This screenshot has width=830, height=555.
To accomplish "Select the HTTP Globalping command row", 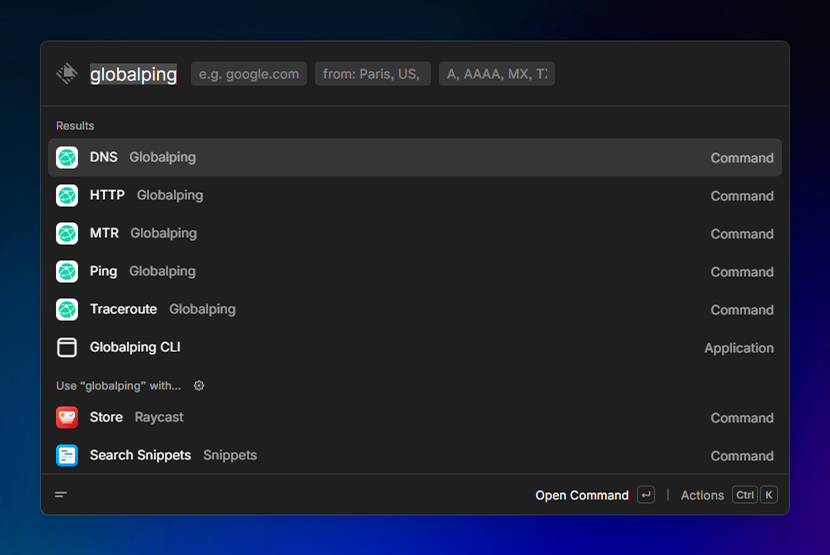I will pyautogui.click(x=415, y=195).
